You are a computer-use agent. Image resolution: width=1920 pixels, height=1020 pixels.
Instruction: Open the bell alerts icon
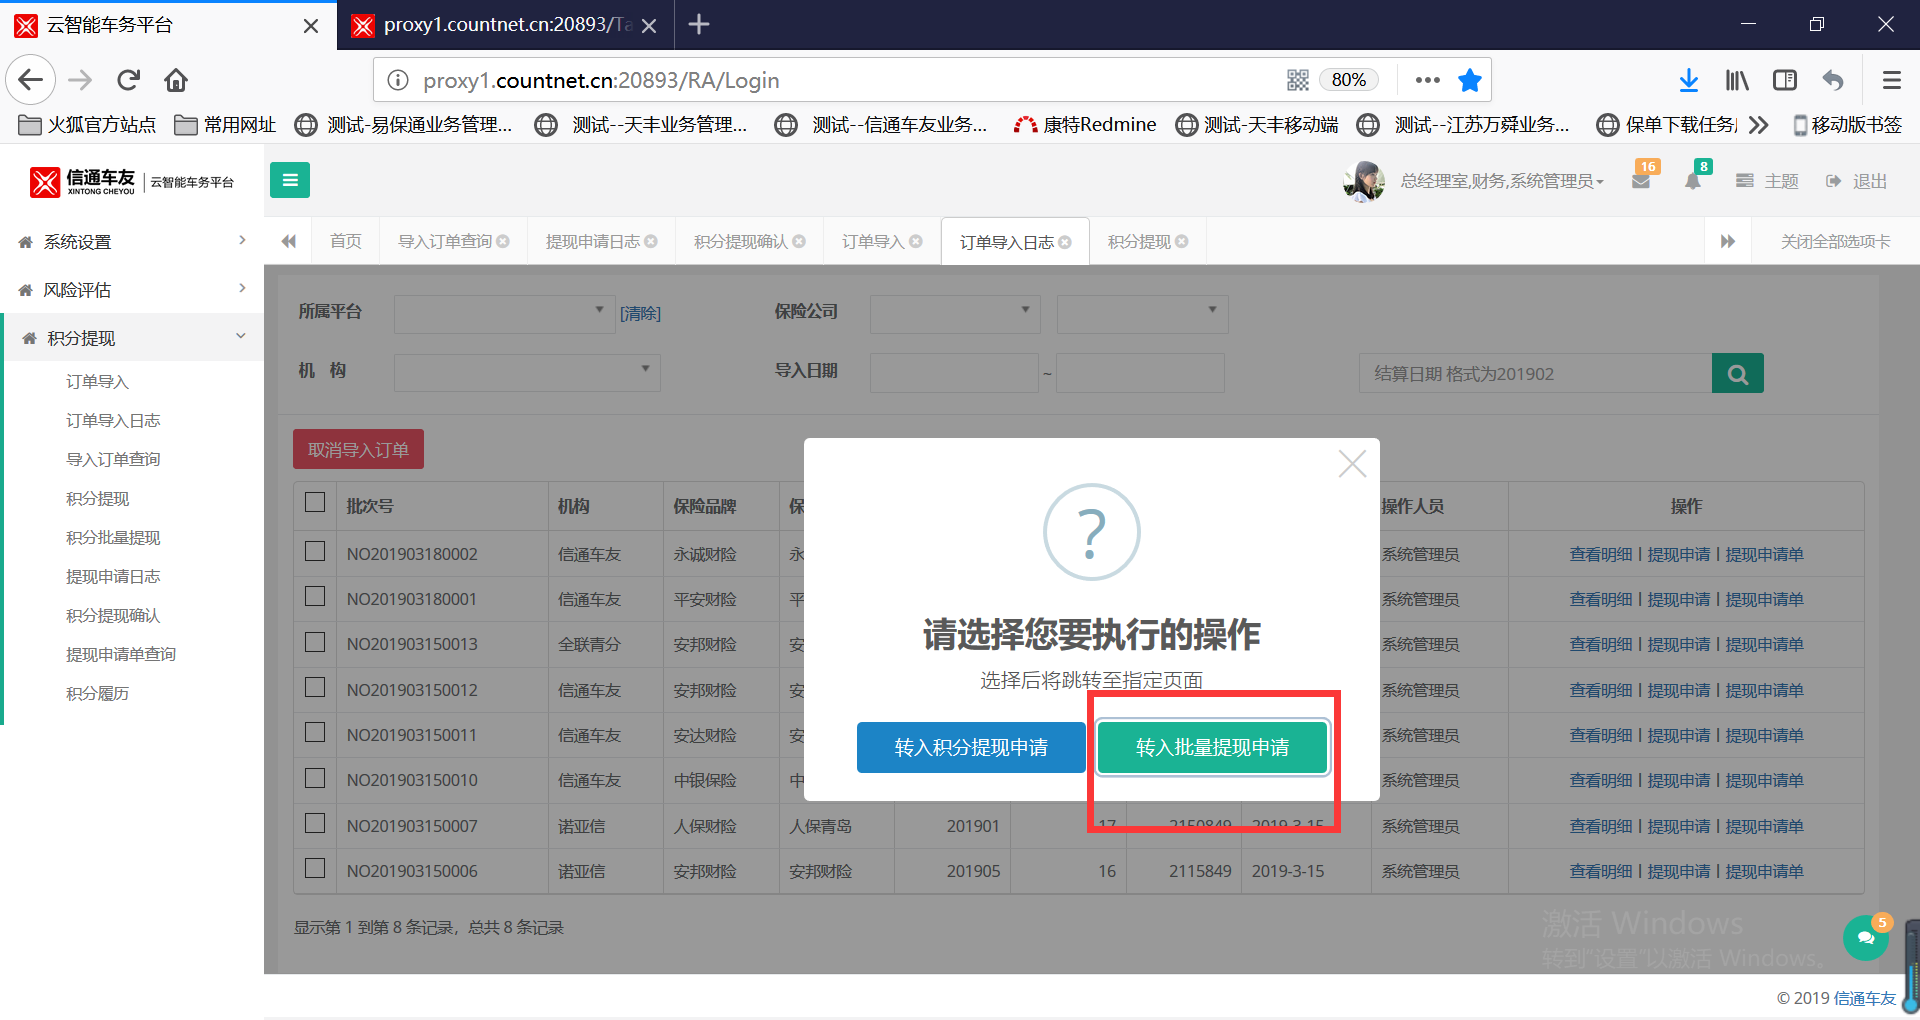[1692, 181]
